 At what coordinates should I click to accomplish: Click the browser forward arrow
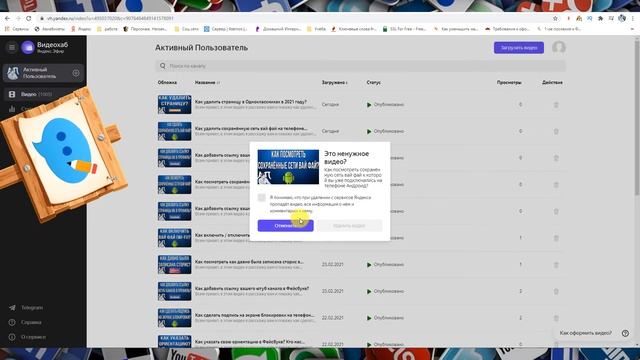point(18,18)
